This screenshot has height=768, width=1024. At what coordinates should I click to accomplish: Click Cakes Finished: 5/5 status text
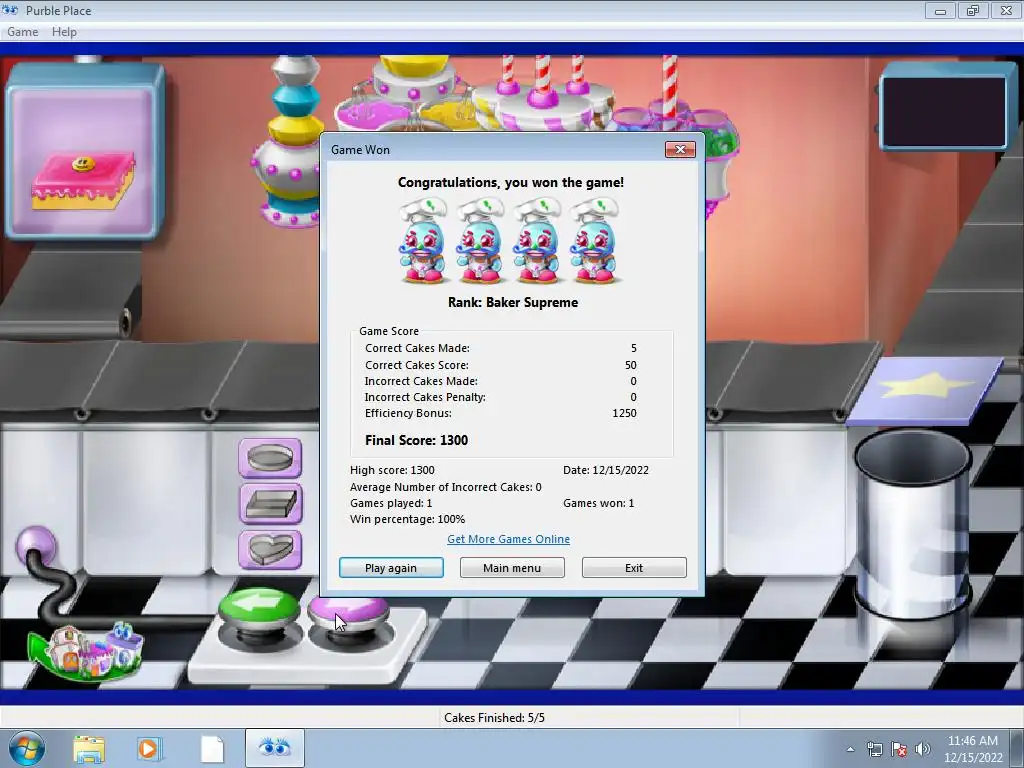pyautogui.click(x=494, y=718)
